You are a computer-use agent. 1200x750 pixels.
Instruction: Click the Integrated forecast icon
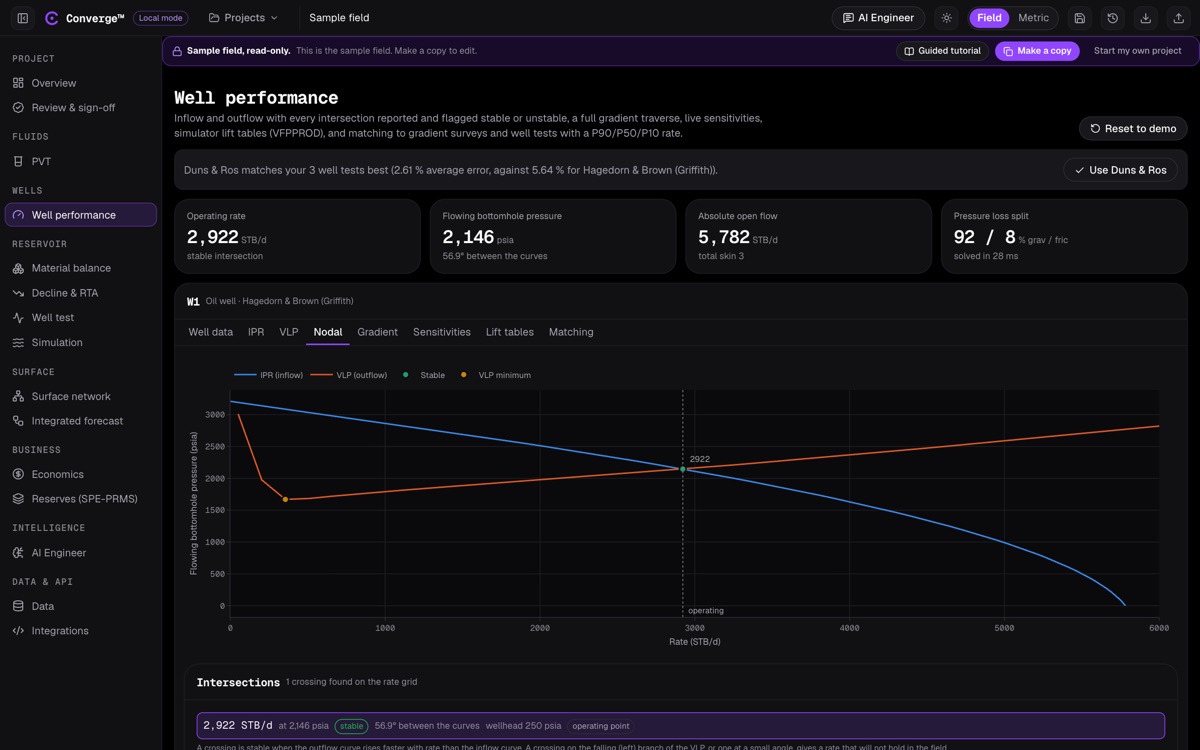tap(18, 421)
